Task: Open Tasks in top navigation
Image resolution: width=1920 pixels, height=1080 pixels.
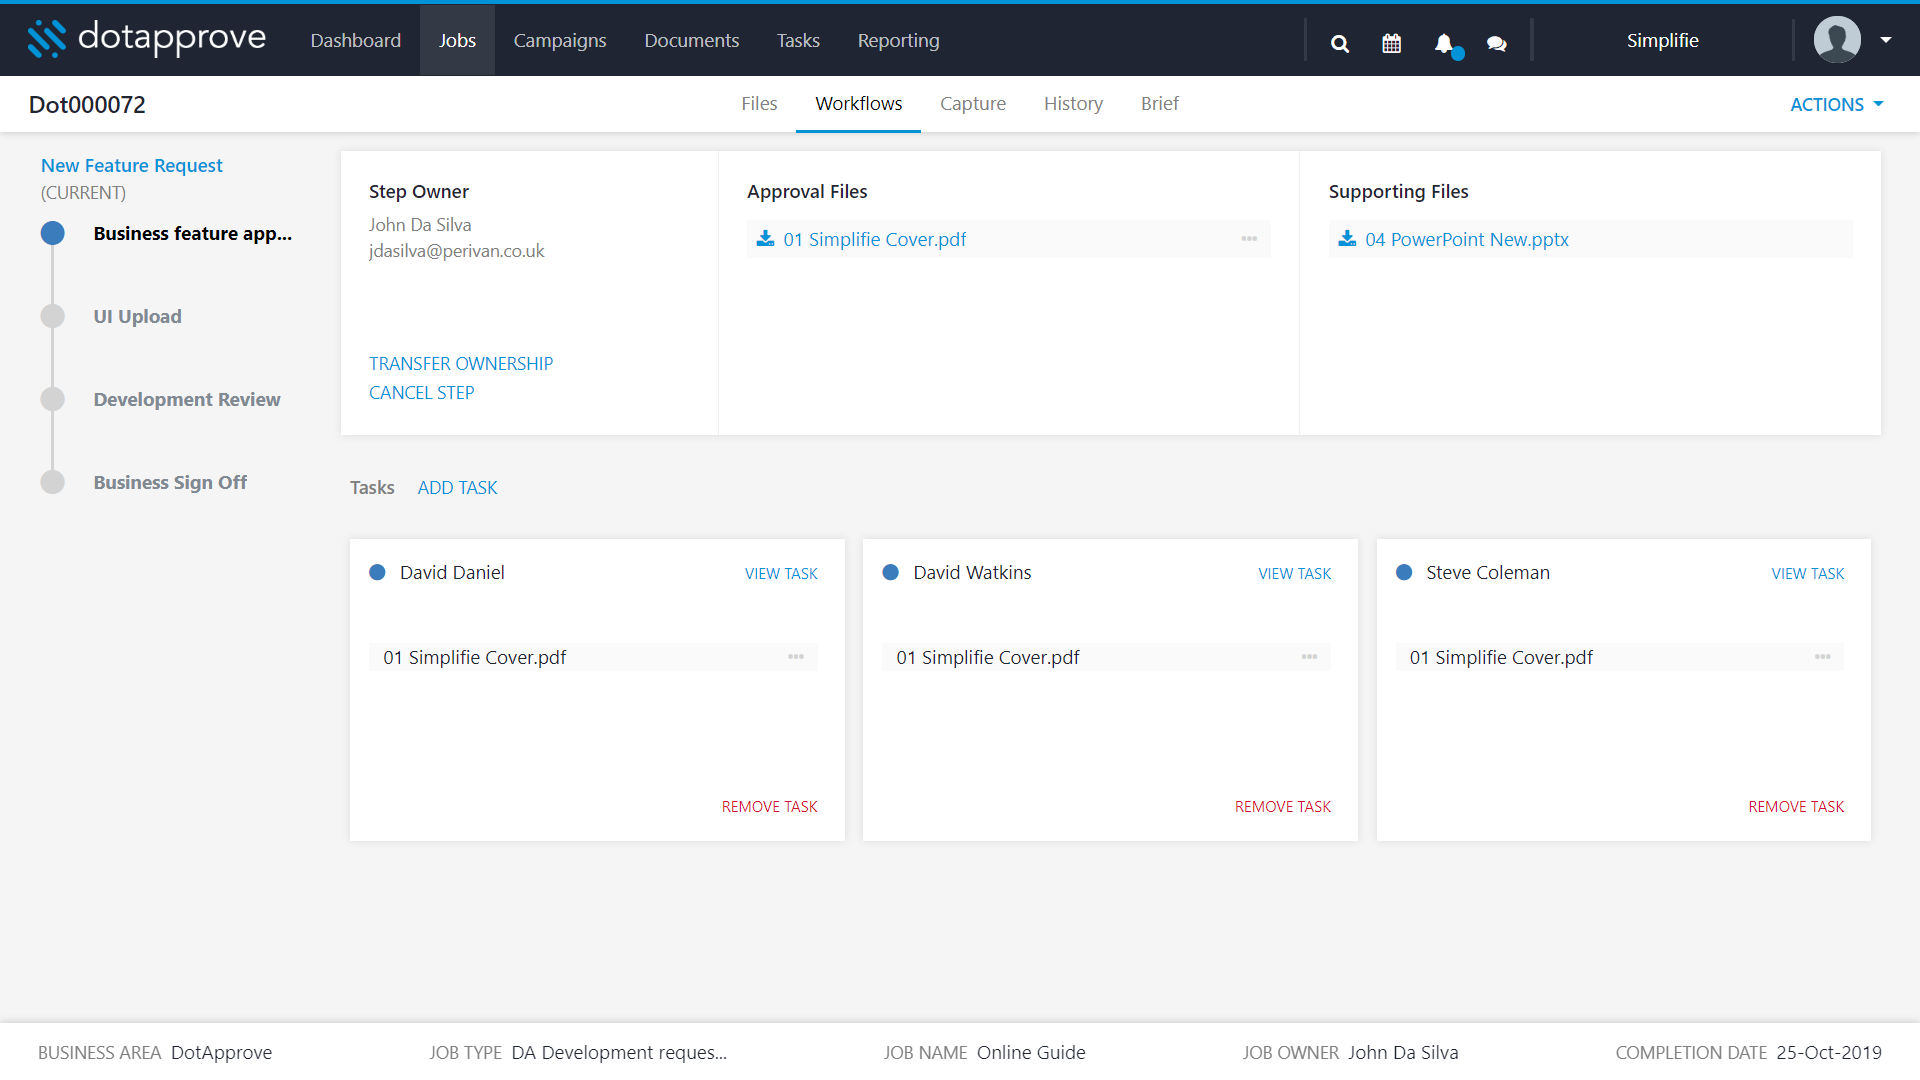Action: tap(798, 40)
